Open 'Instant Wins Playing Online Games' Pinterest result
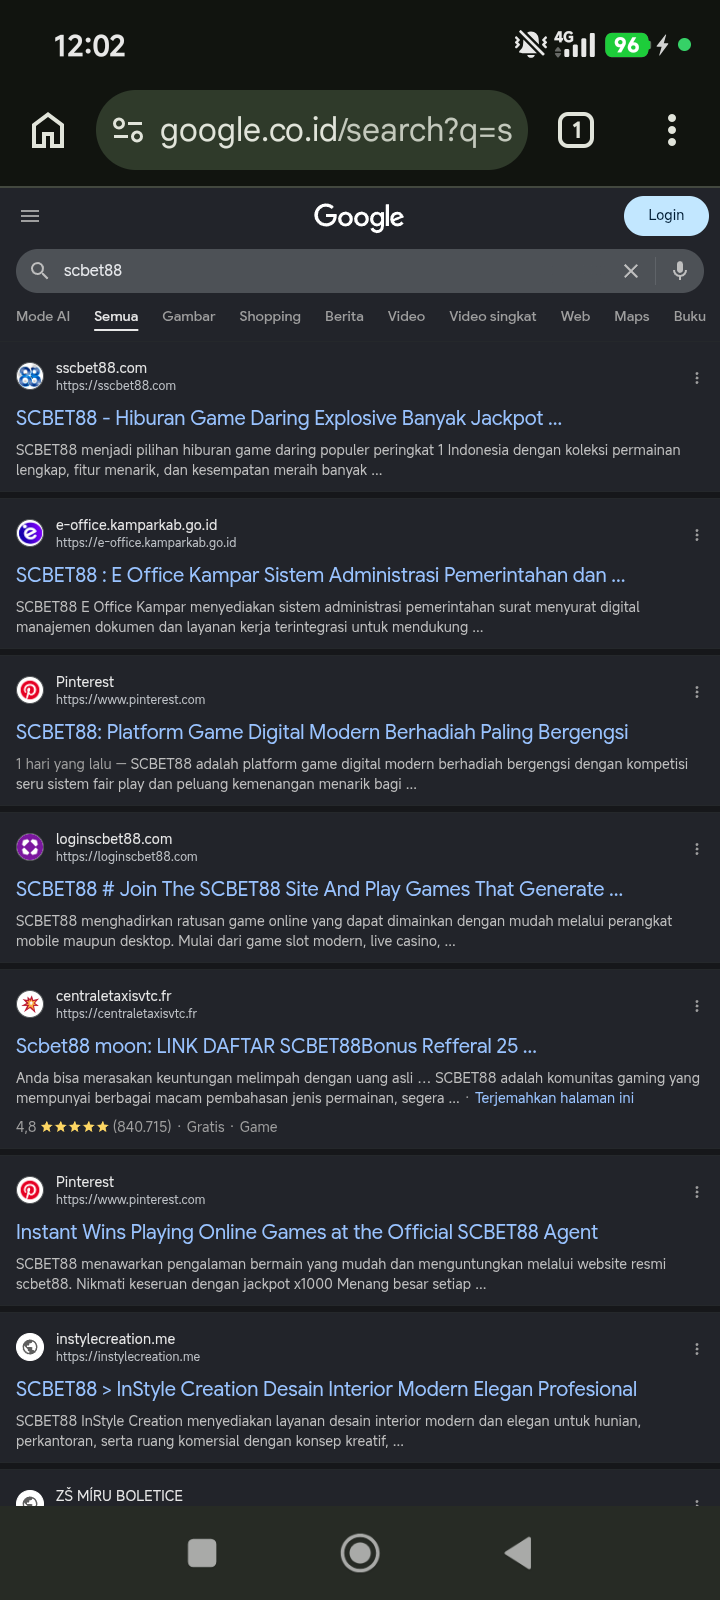 (x=307, y=1232)
